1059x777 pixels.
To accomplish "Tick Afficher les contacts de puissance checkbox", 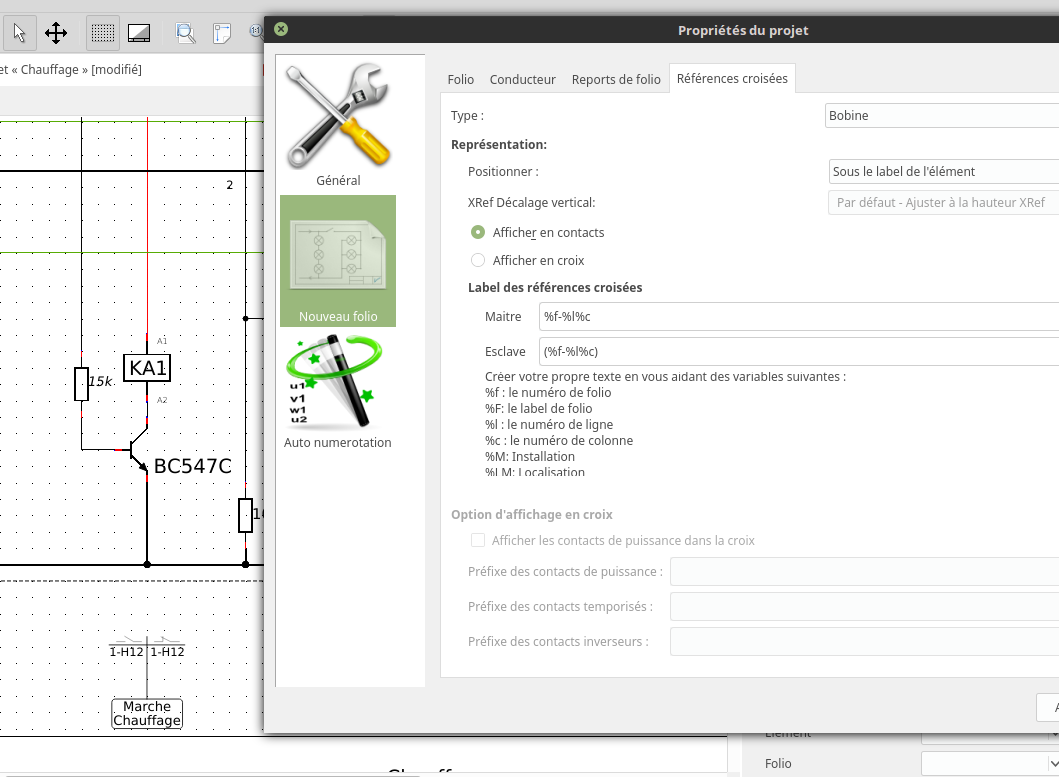I will tap(478, 540).
